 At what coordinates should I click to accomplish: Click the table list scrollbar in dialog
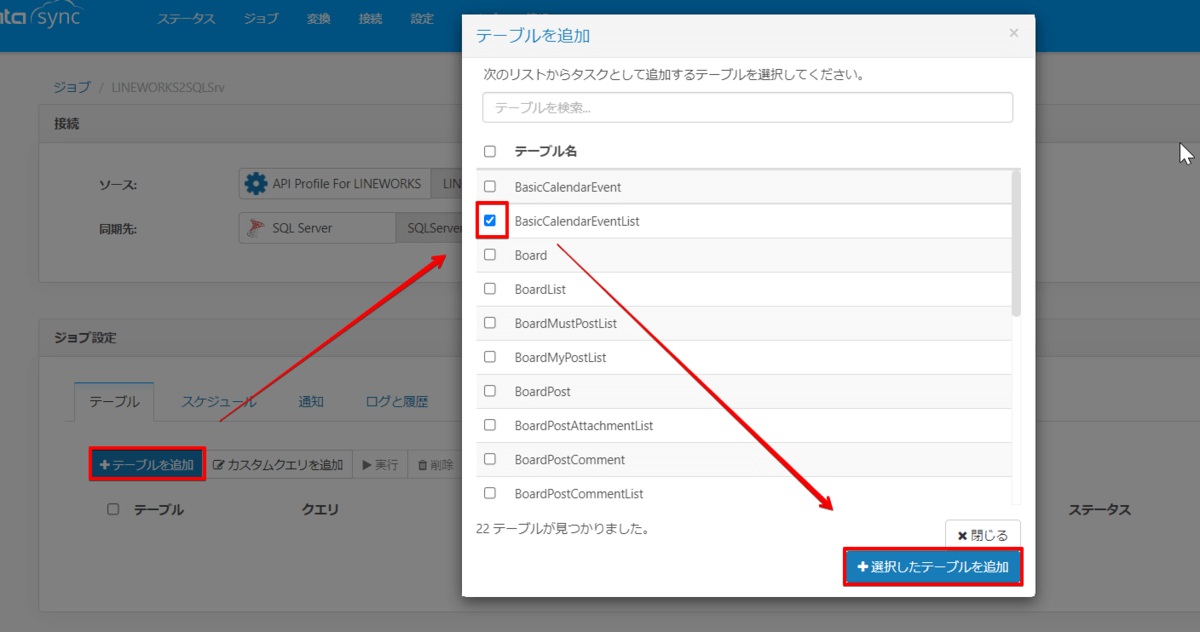click(x=1016, y=243)
